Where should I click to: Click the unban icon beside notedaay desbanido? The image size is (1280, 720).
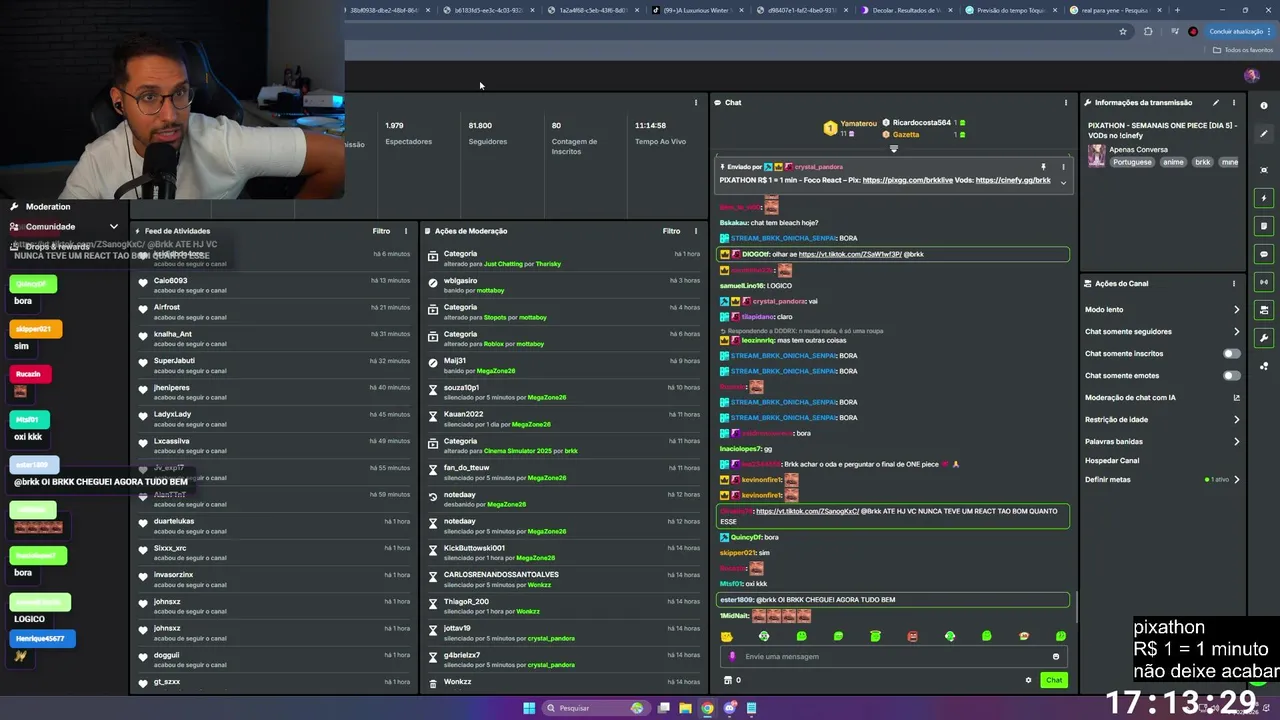pos(433,497)
